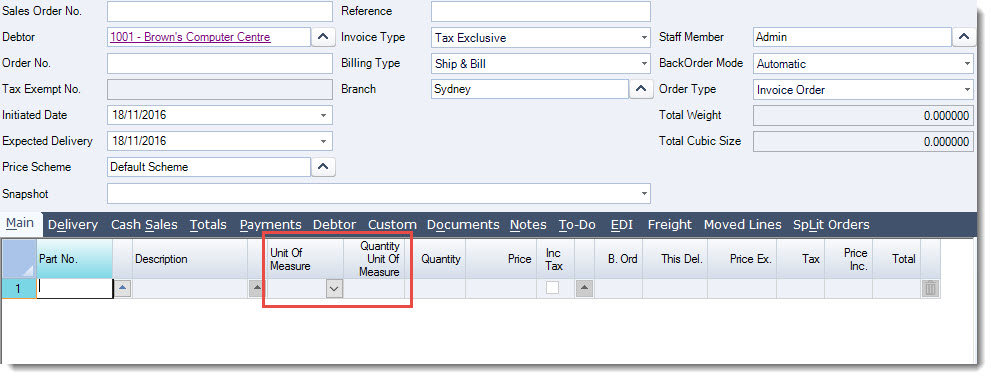Click lookup arrow beside Inc Tax checkbox
The image size is (992, 379).
(x=584, y=289)
